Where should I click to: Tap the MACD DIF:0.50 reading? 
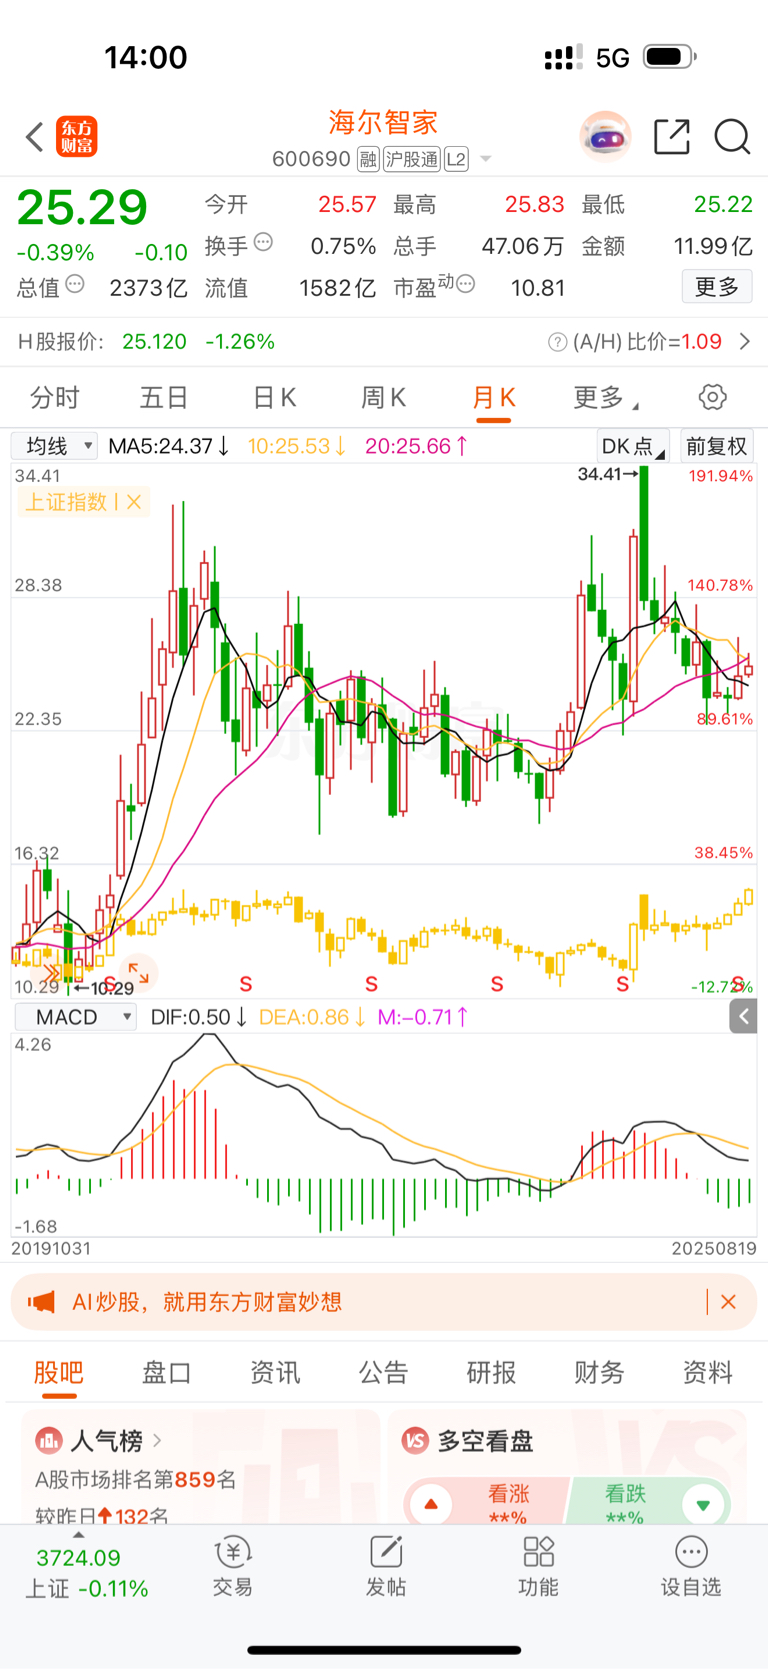point(198,1017)
